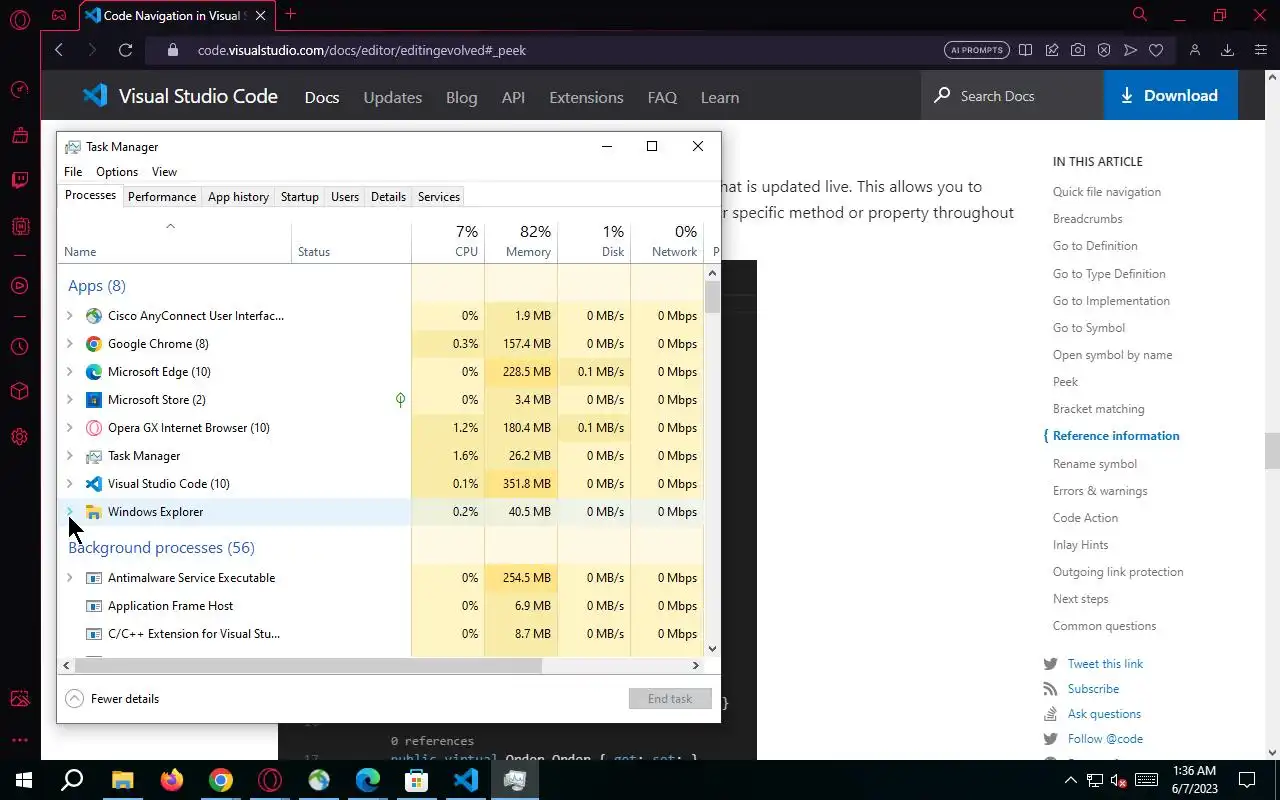Screen dimensions: 1280x800
Task: Open History clock icon in Opera sidebar
Action: 19,347
